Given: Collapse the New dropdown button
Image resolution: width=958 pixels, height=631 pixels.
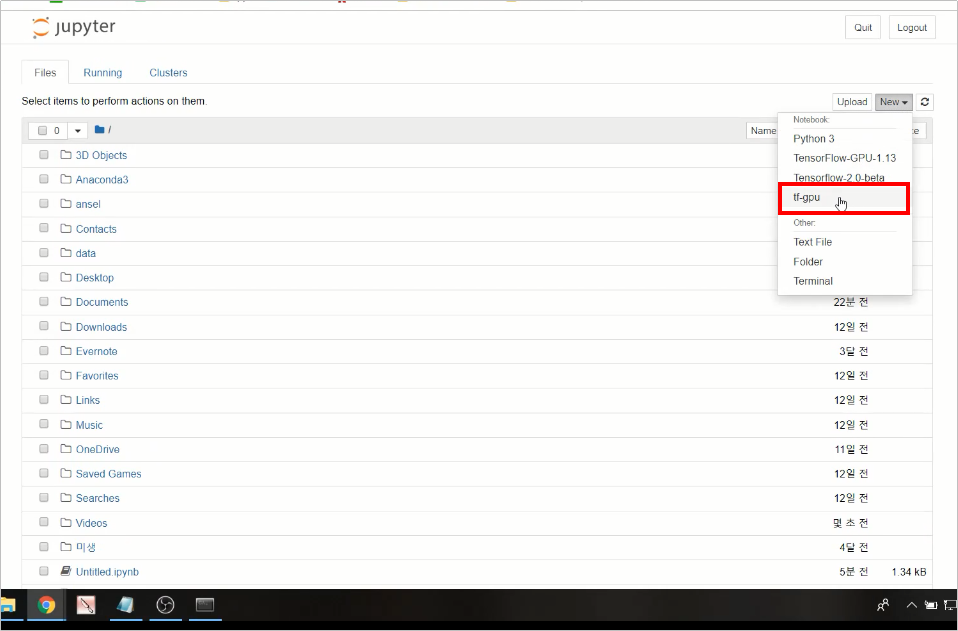Looking at the screenshot, I should point(894,102).
